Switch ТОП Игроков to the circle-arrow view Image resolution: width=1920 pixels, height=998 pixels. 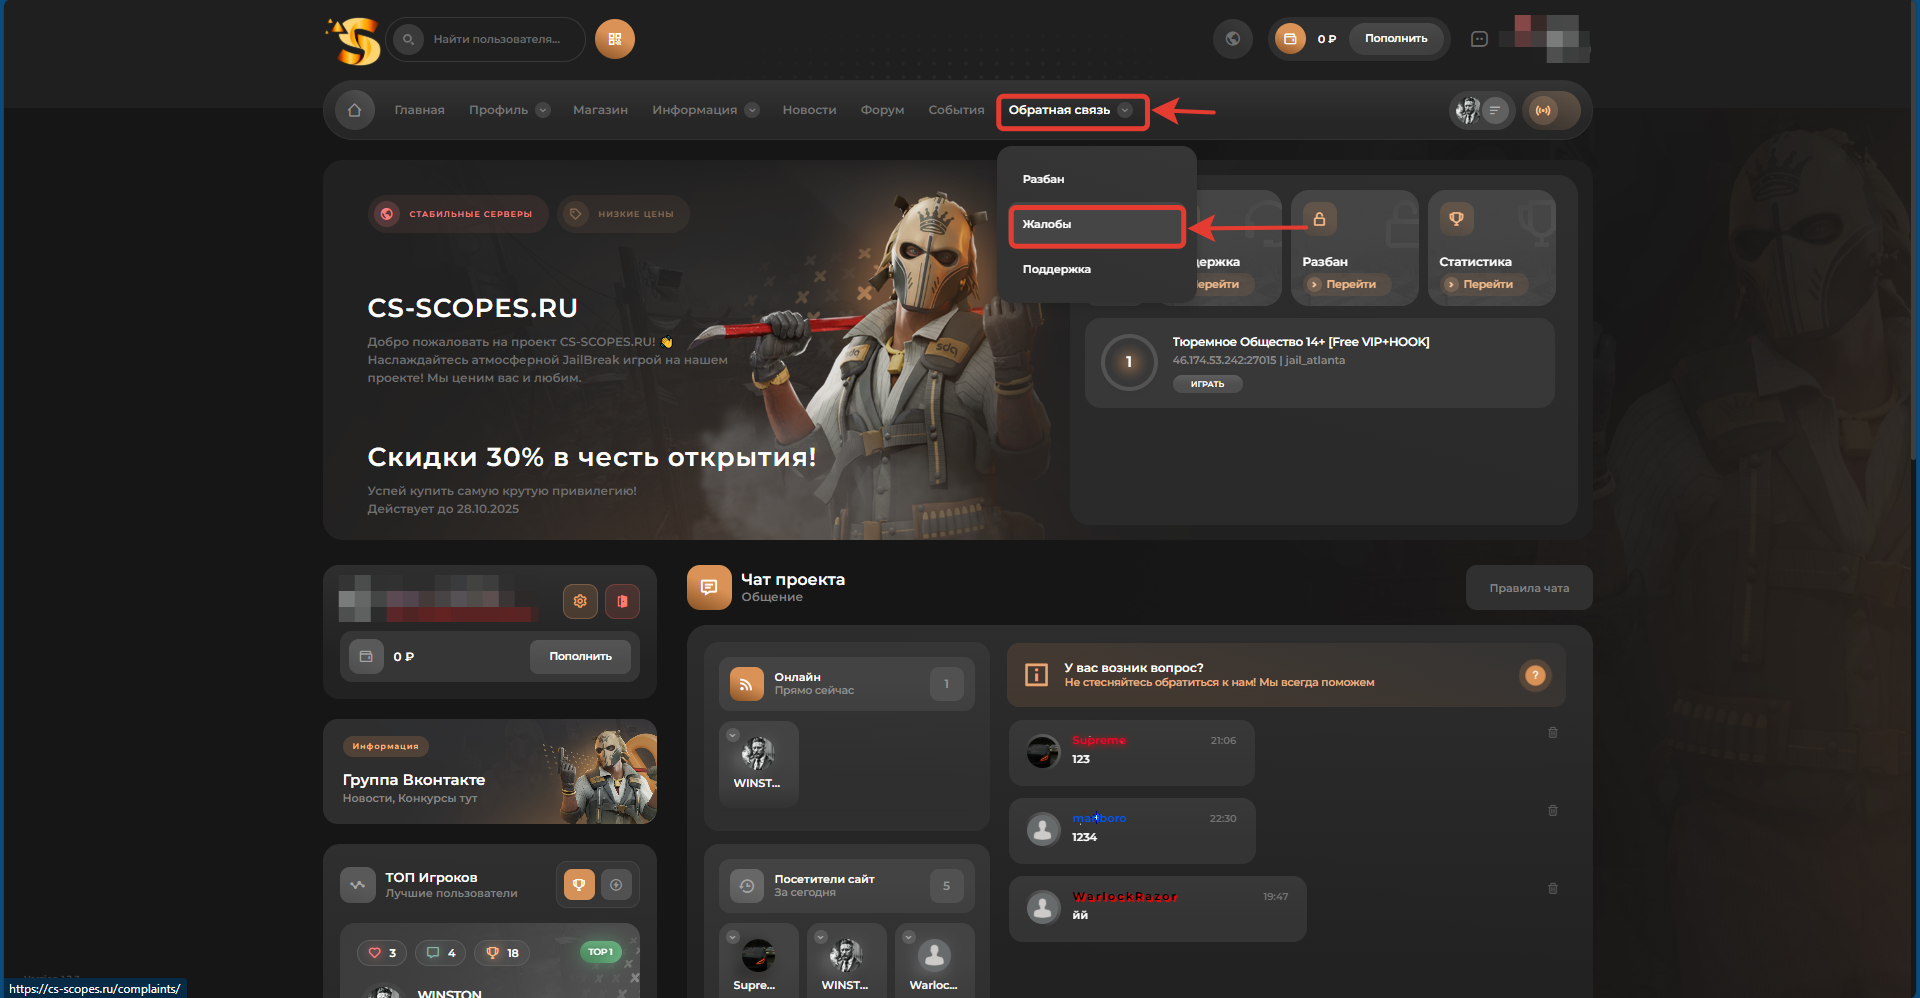tap(616, 884)
